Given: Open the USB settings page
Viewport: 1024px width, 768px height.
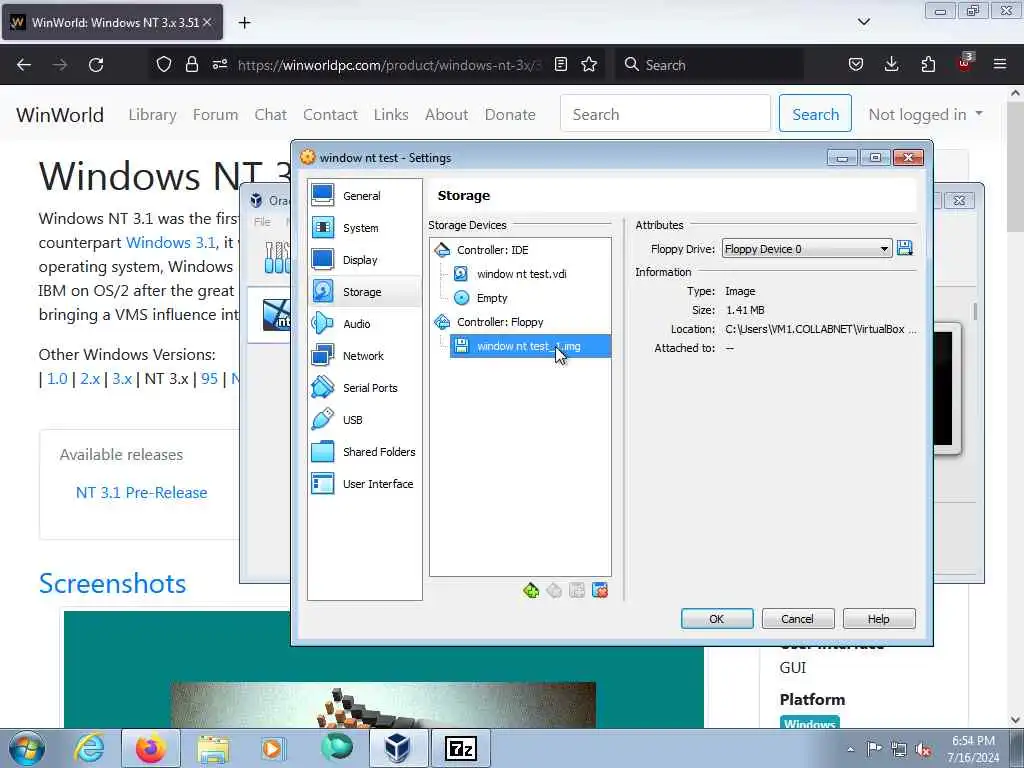Looking at the screenshot, I should point(364,419).
